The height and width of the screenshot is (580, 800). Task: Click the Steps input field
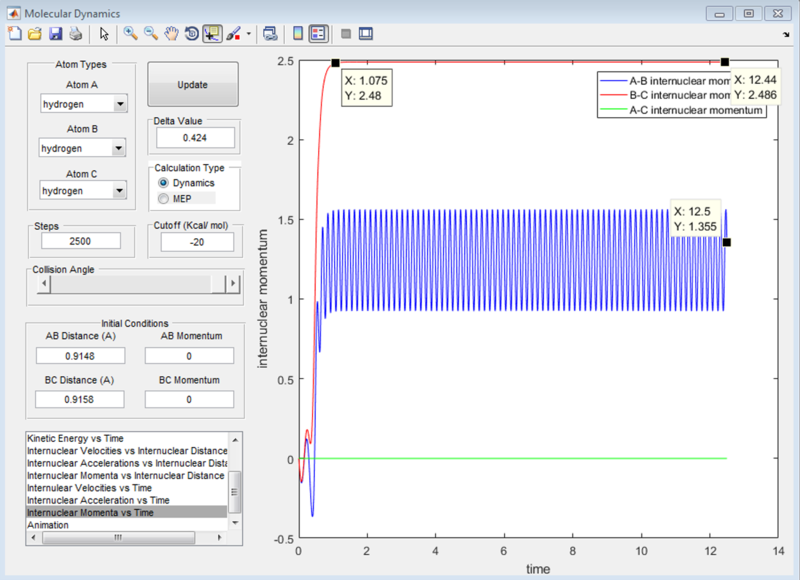point(79,241)
